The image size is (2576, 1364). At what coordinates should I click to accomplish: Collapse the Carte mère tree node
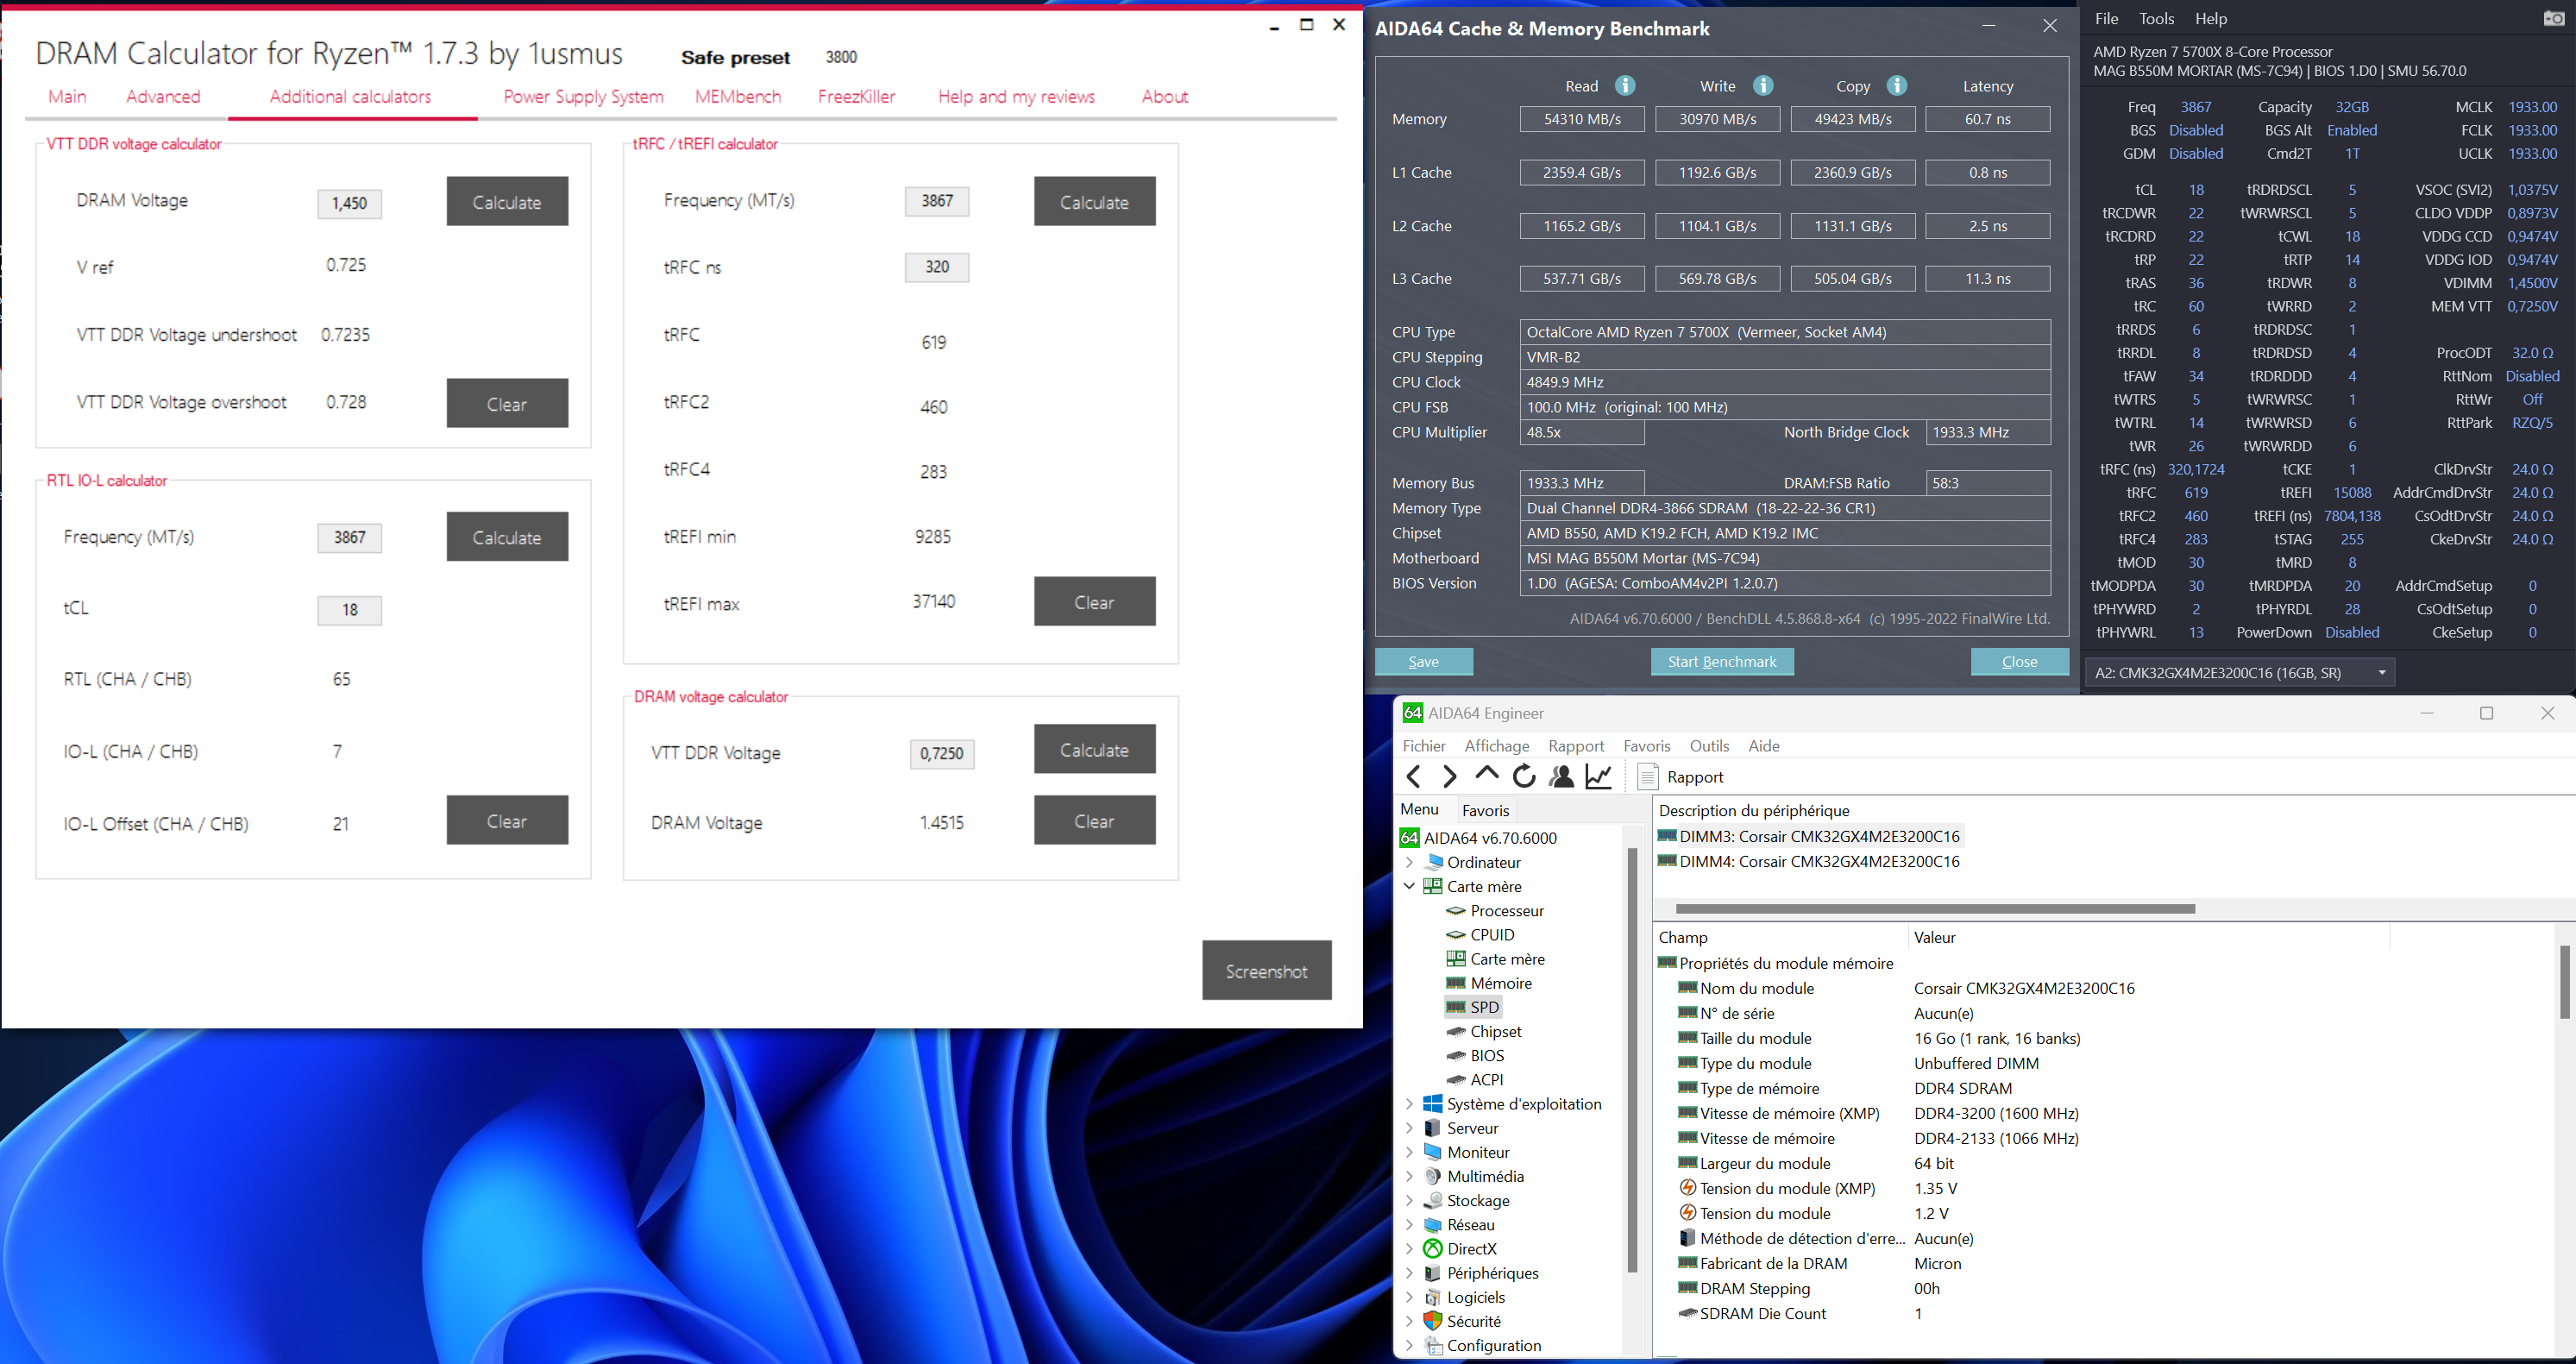coord(1409,886)
